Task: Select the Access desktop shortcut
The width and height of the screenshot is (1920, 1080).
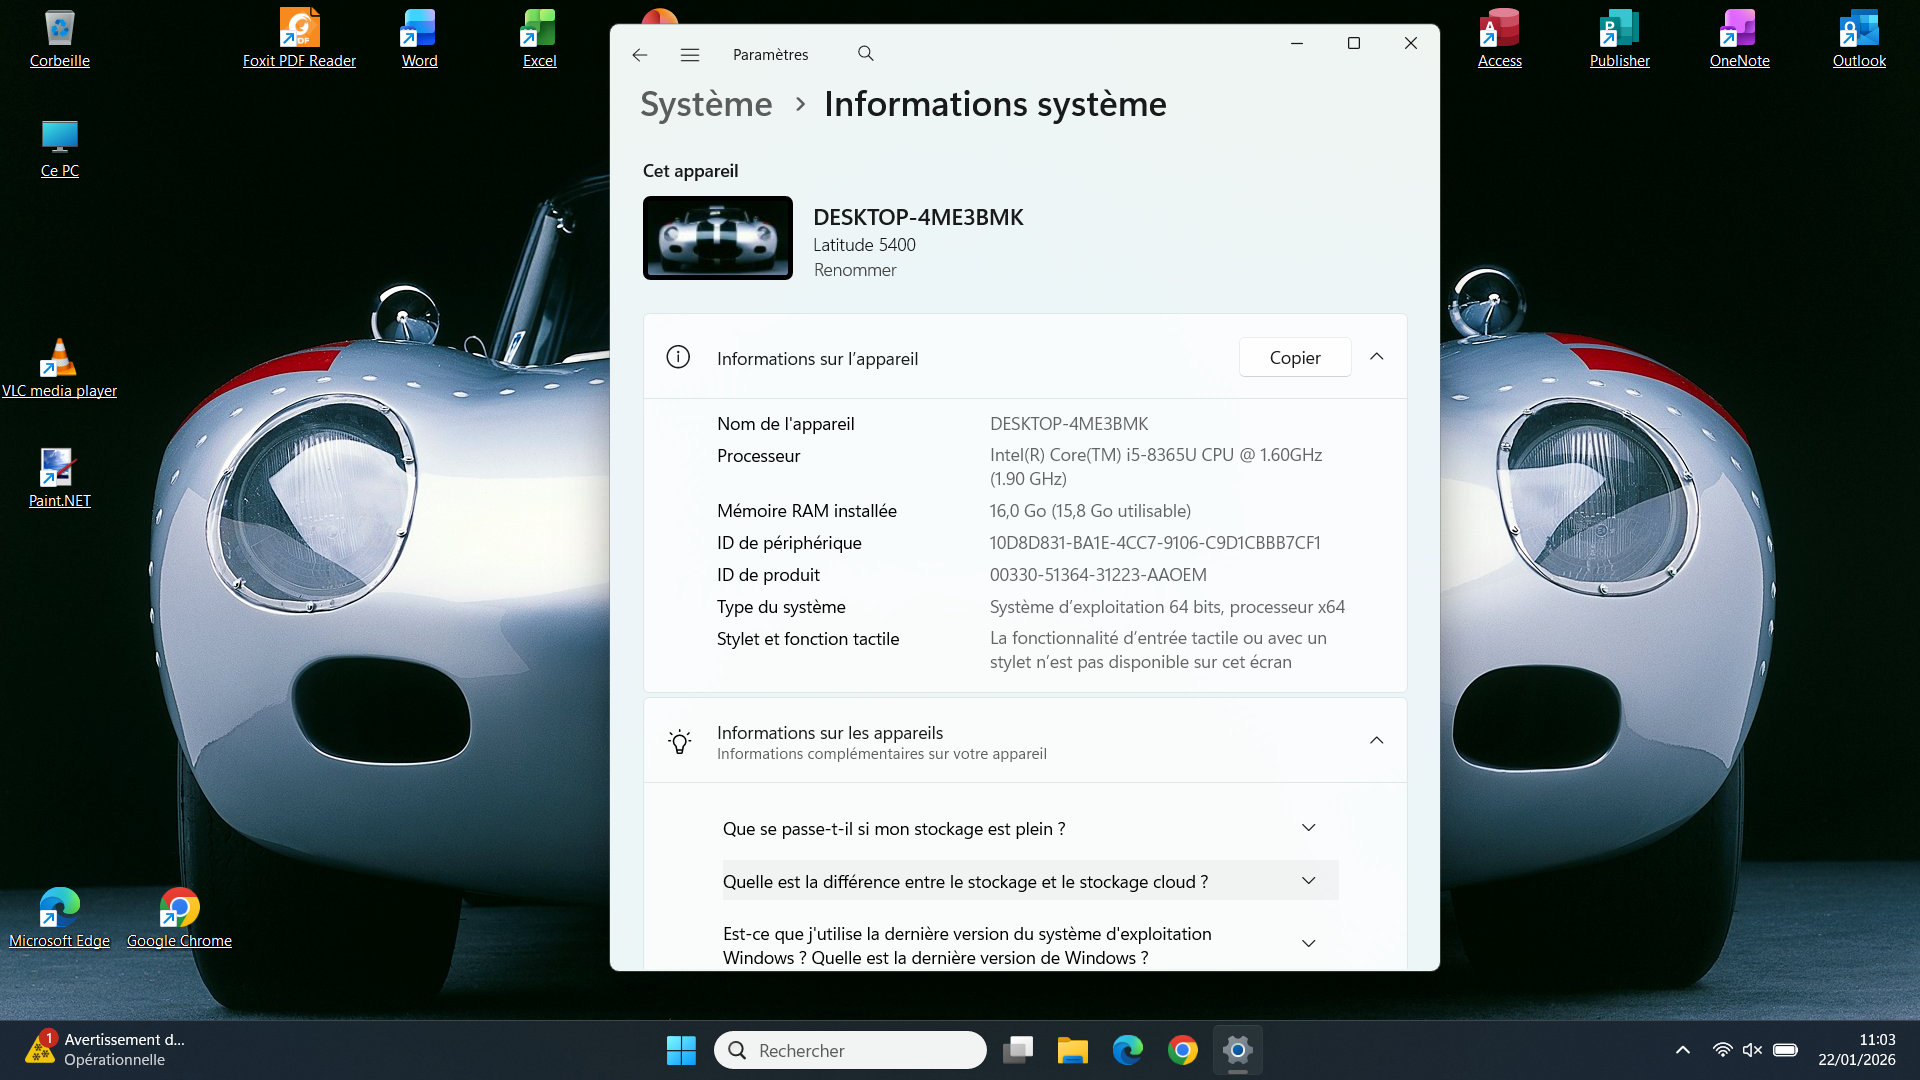Action: point(1499,39)
